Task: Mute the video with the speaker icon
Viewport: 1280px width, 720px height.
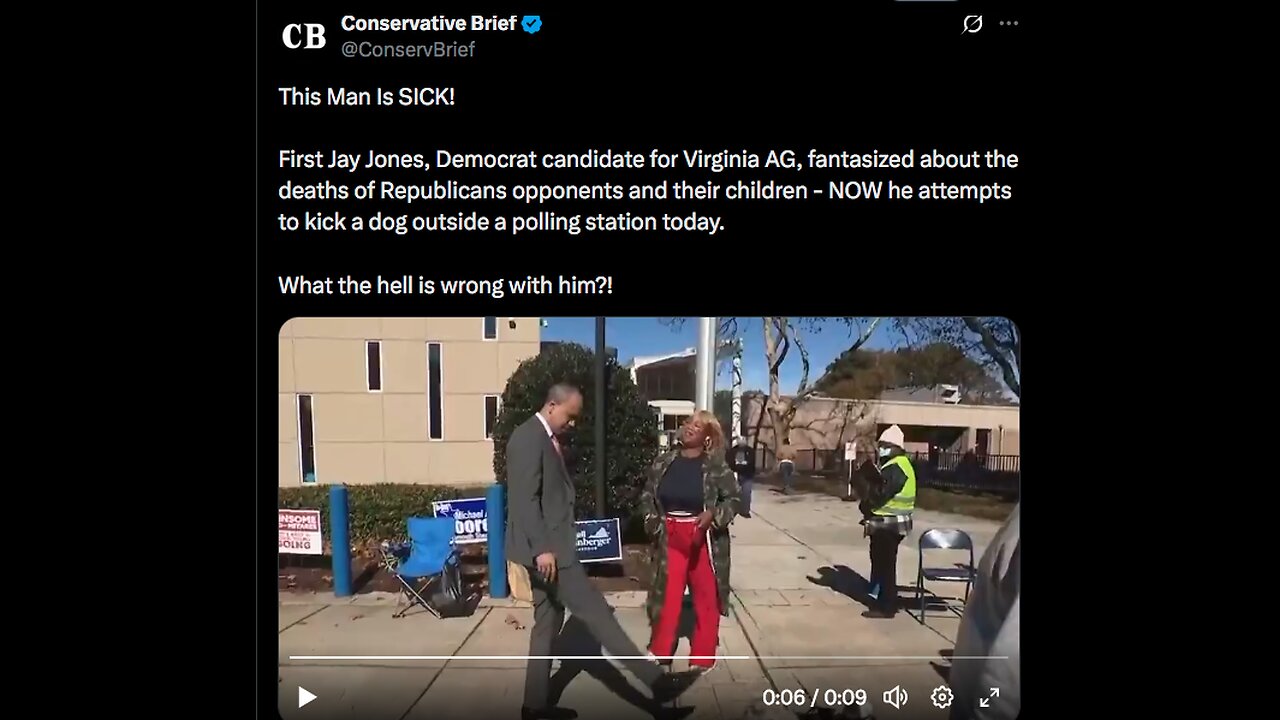Action: (895, 697)
